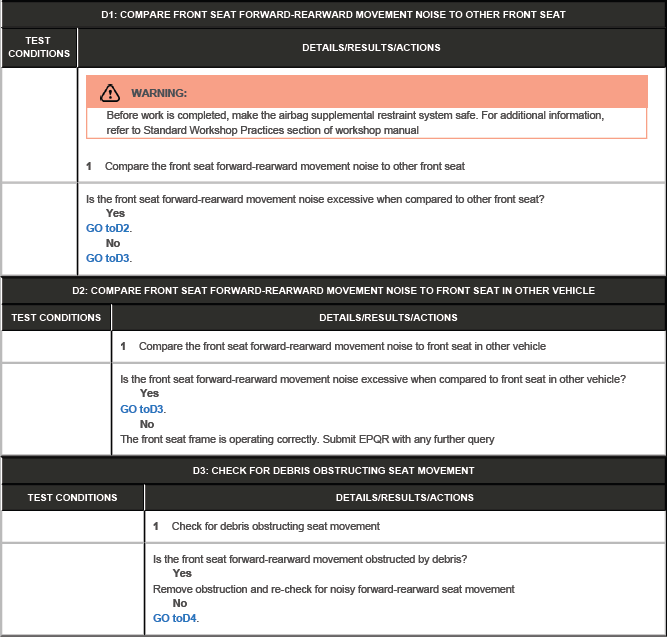Open GO toD3 link in D2 section

pos(143,409)
